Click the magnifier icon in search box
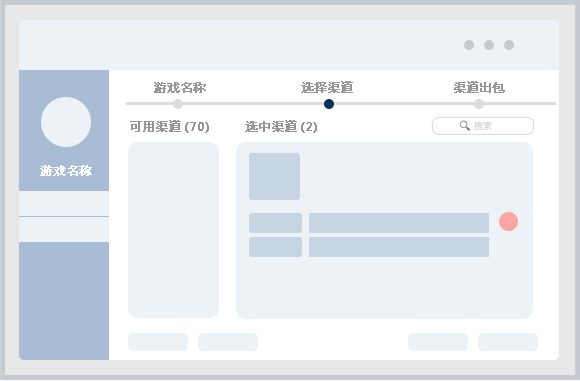 coord(465,125)
